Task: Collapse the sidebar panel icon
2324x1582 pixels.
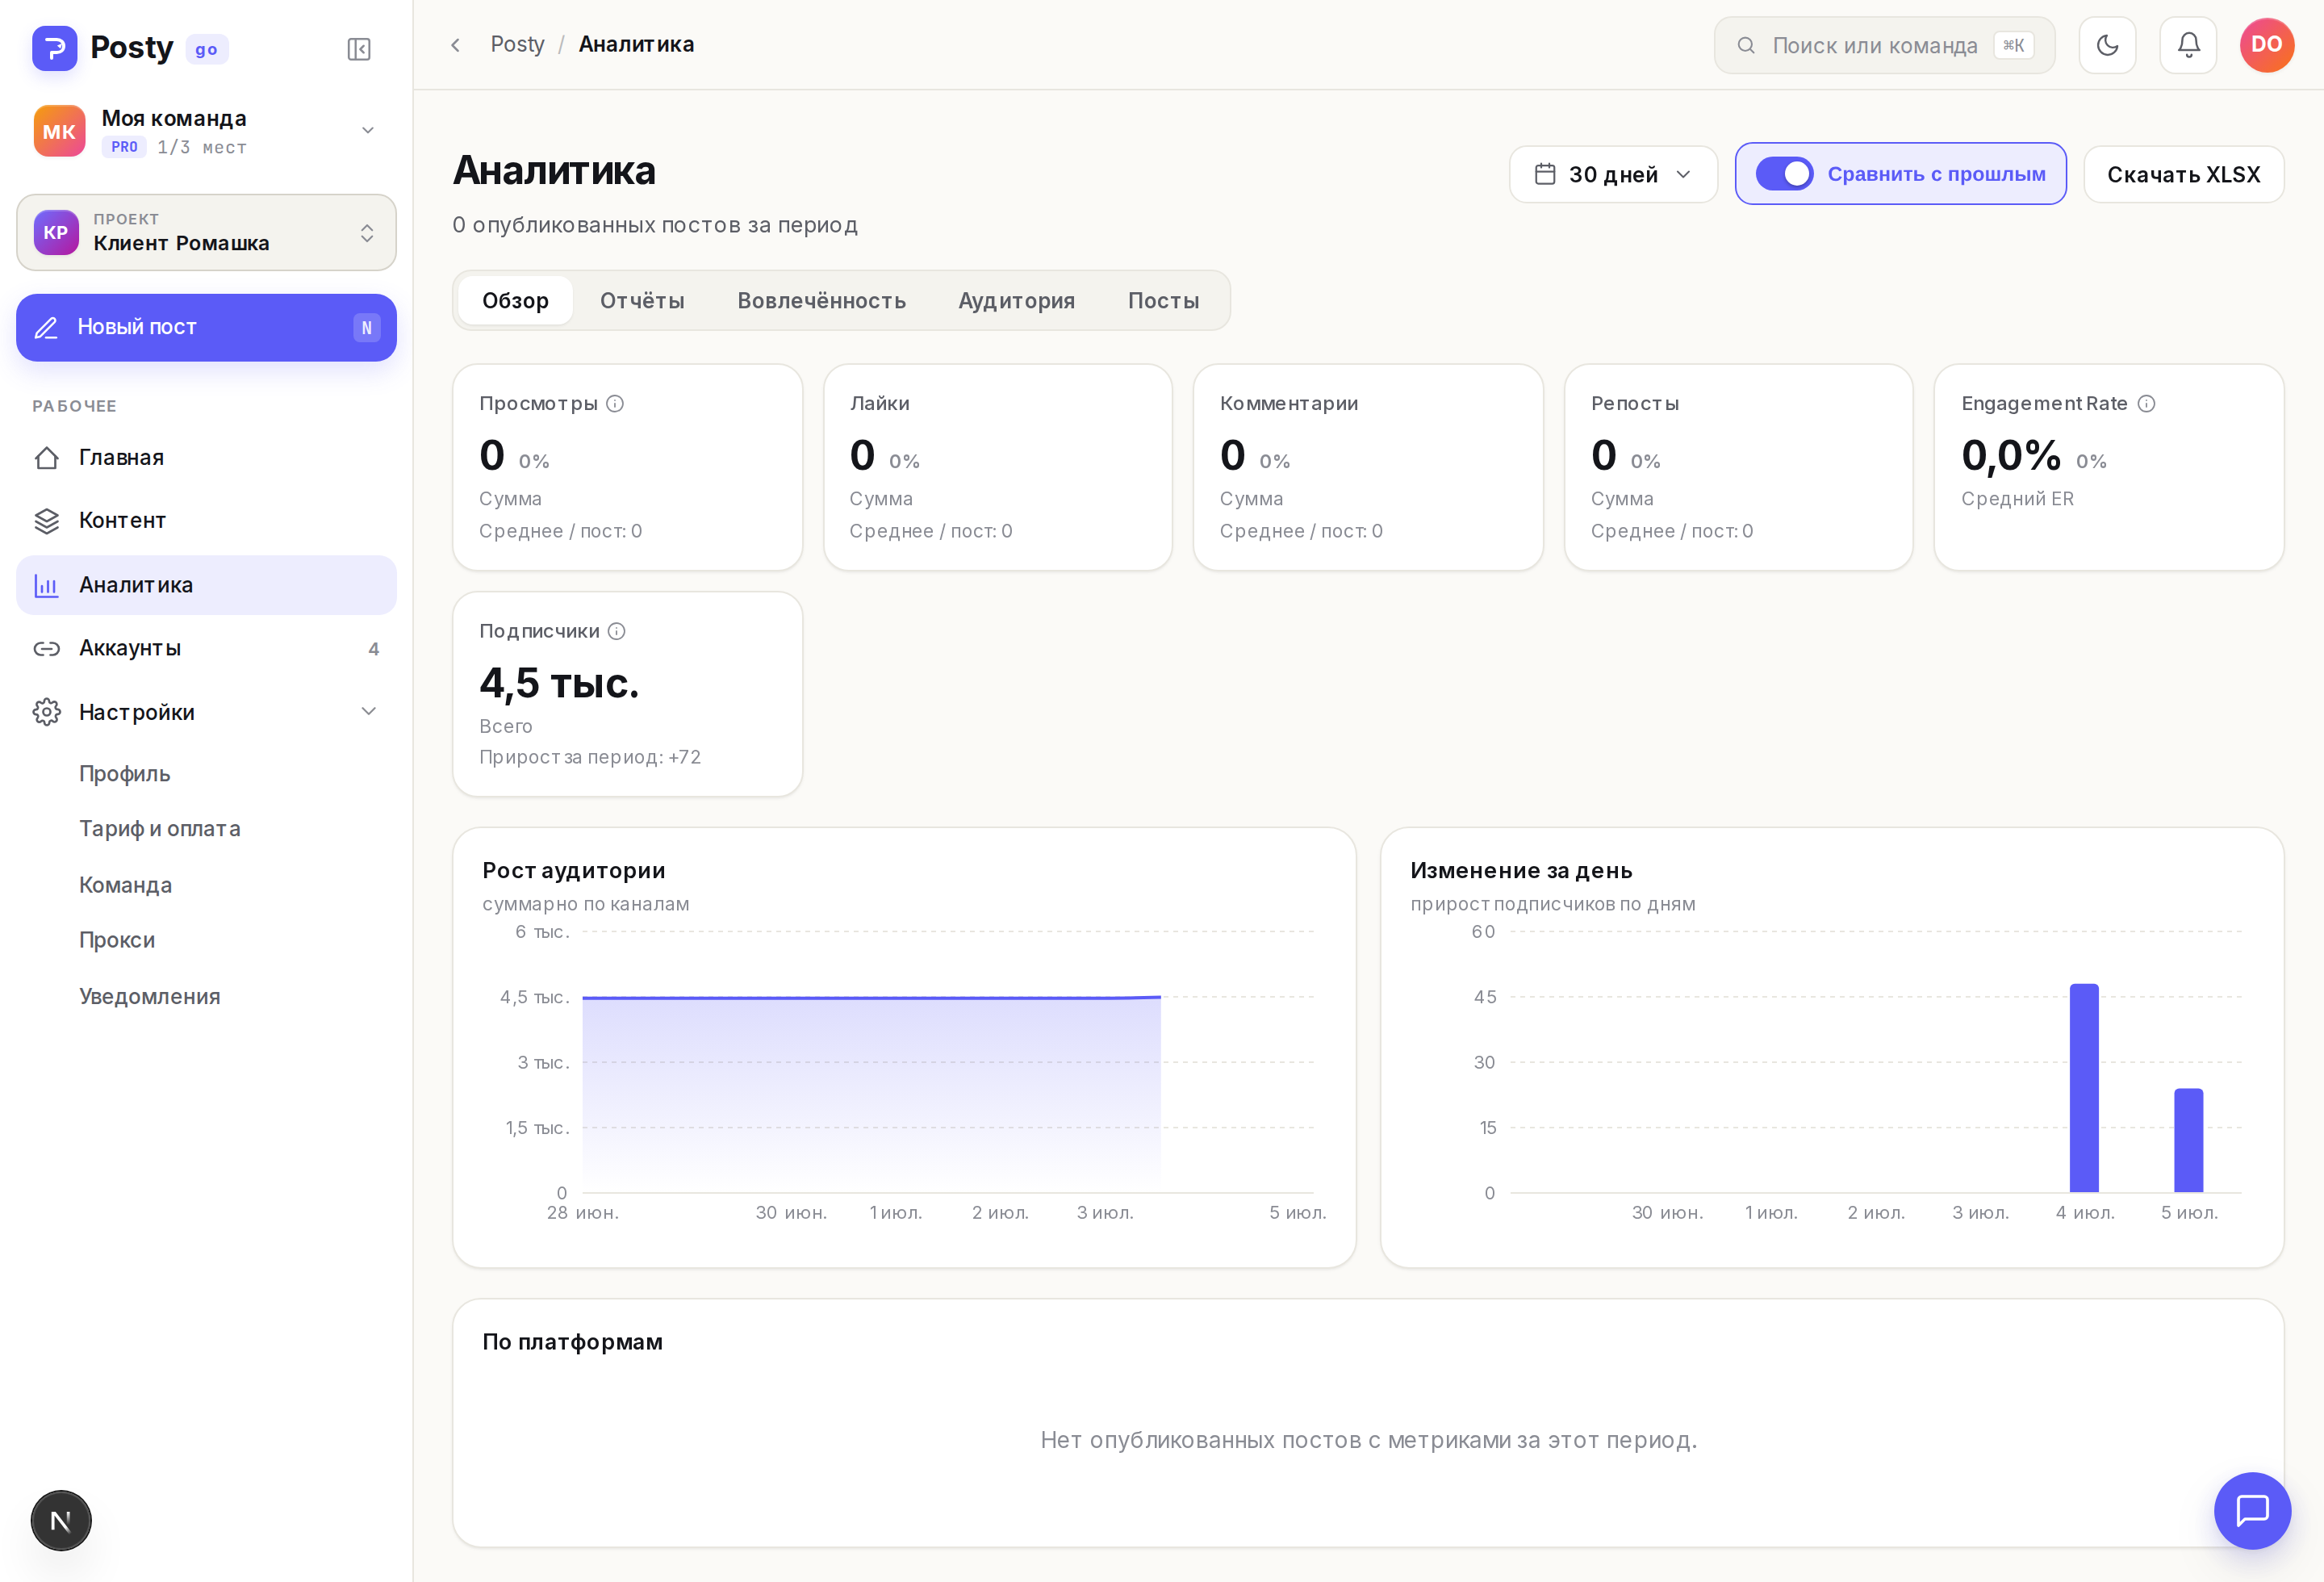Action: pyautogui.click(x=359, y=49)
